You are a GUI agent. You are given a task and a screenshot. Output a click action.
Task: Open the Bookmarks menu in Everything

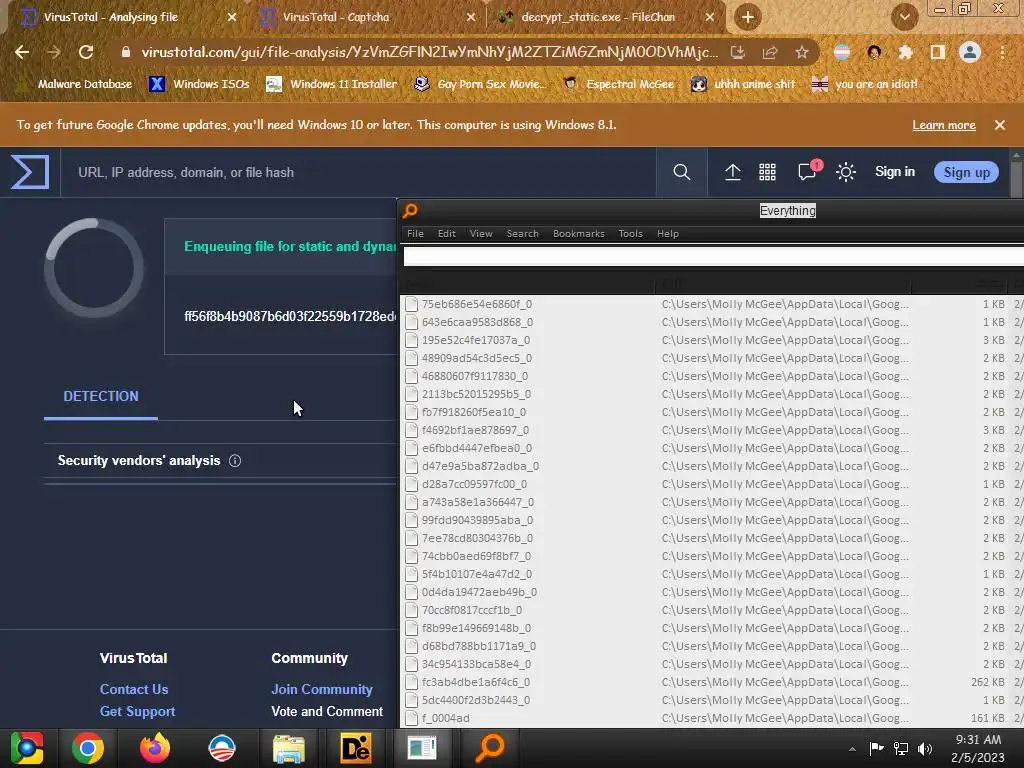click(x=579, y=233)
